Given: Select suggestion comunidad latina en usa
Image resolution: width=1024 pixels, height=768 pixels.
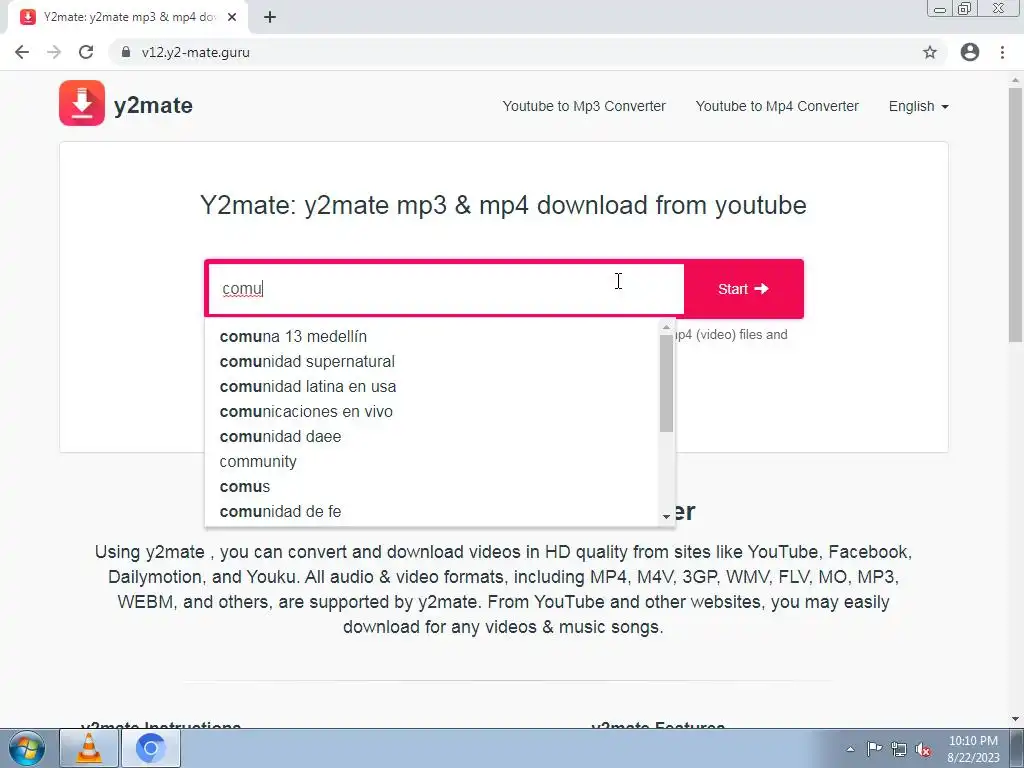Looking at the screenshot, I should click(431, 387).
